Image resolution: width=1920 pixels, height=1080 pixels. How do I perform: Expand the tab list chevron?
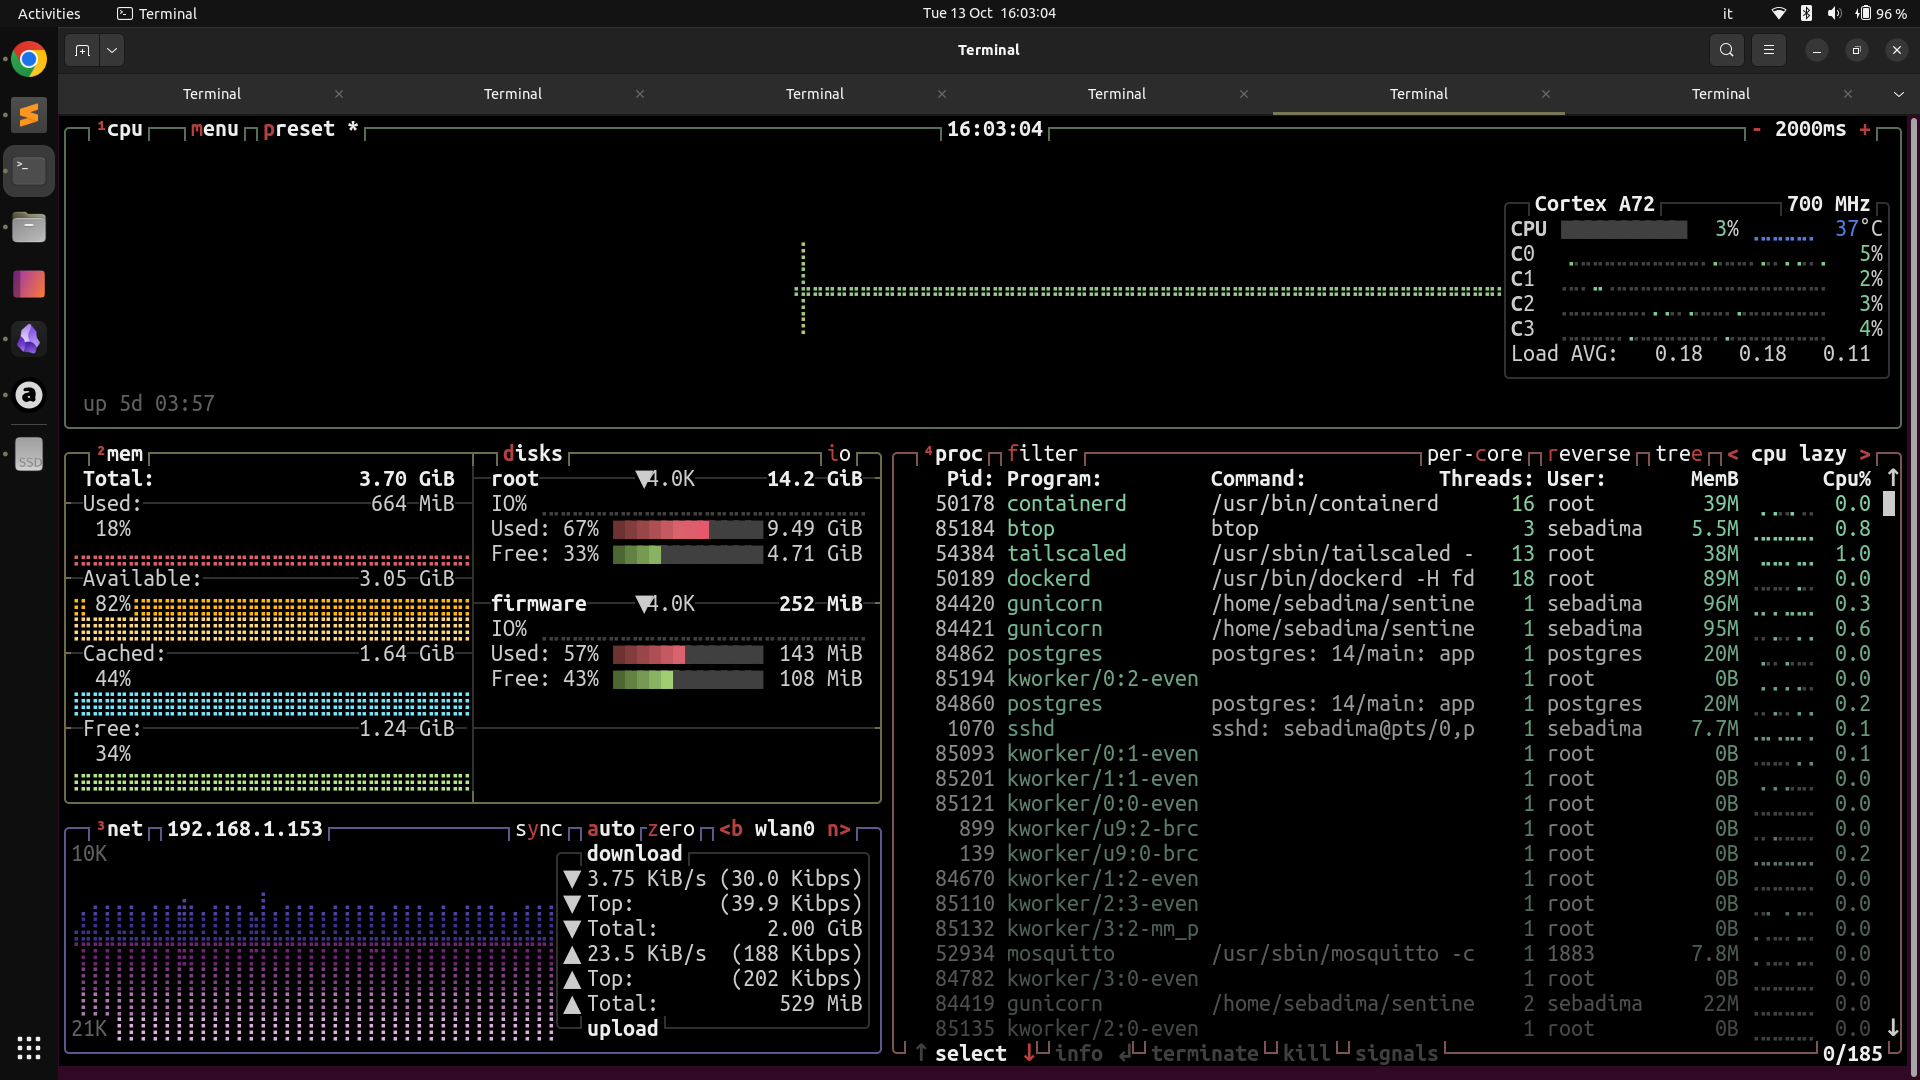(1898, 94)
